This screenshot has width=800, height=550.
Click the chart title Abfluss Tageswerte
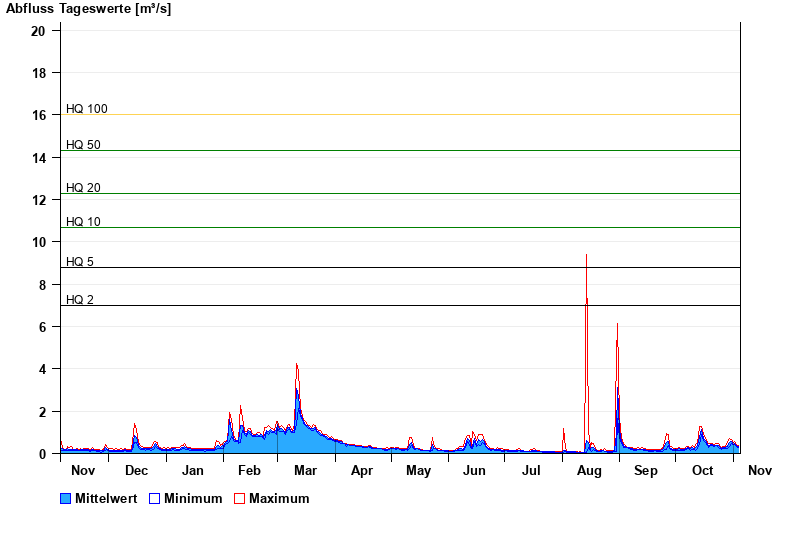[x=88, y=8]
